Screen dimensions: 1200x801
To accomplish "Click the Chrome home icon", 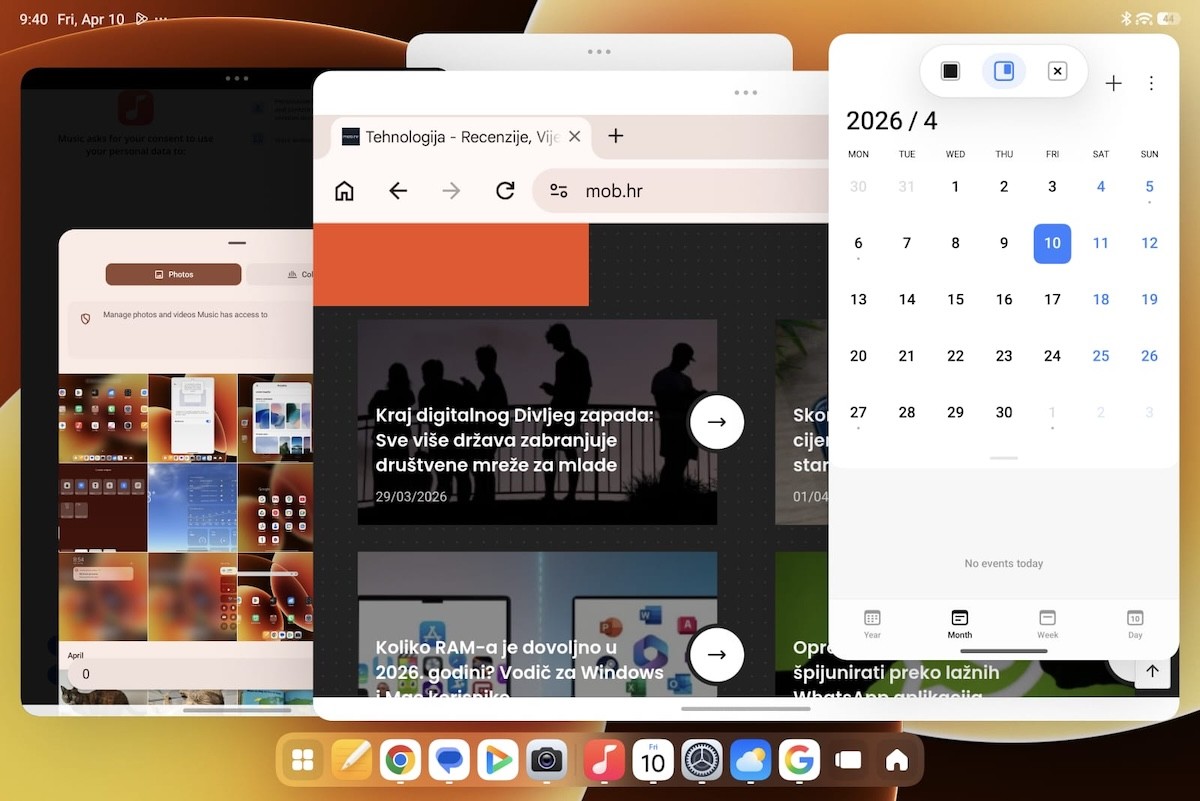I will tap(344, 191).
